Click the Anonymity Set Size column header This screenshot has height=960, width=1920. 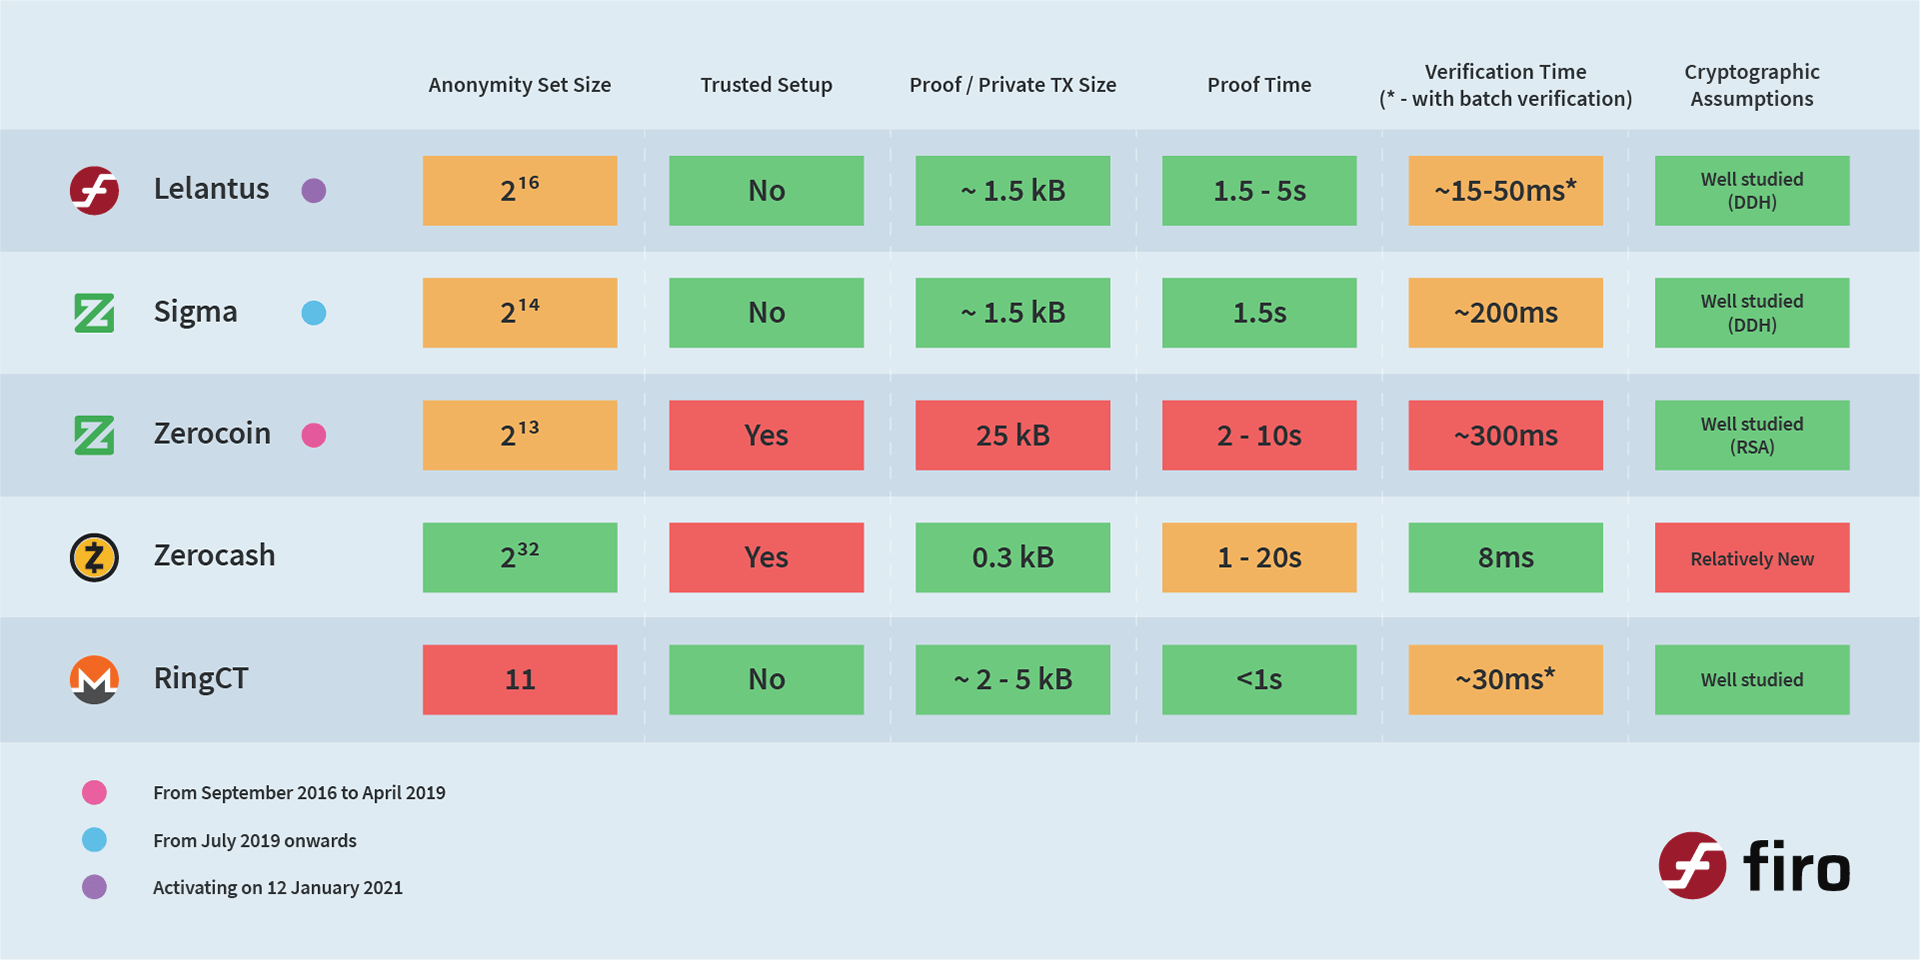coord(519,85)
